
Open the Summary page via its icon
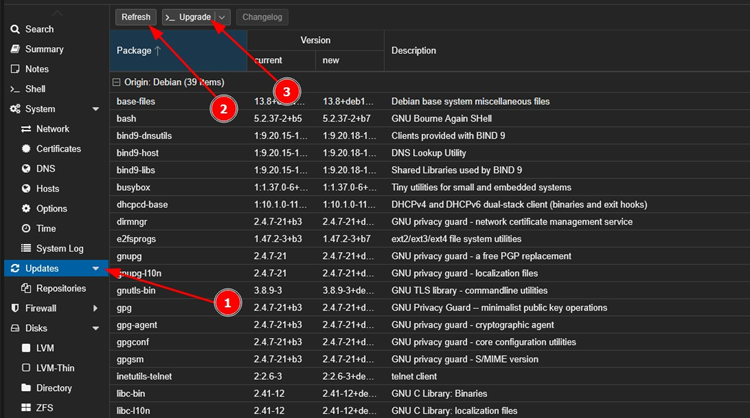point(15,49)
